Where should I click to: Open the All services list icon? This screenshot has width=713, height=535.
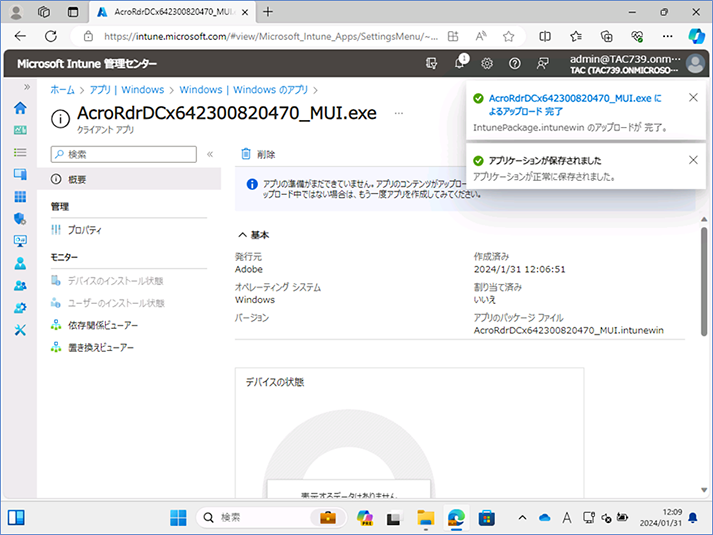point(20,152)
